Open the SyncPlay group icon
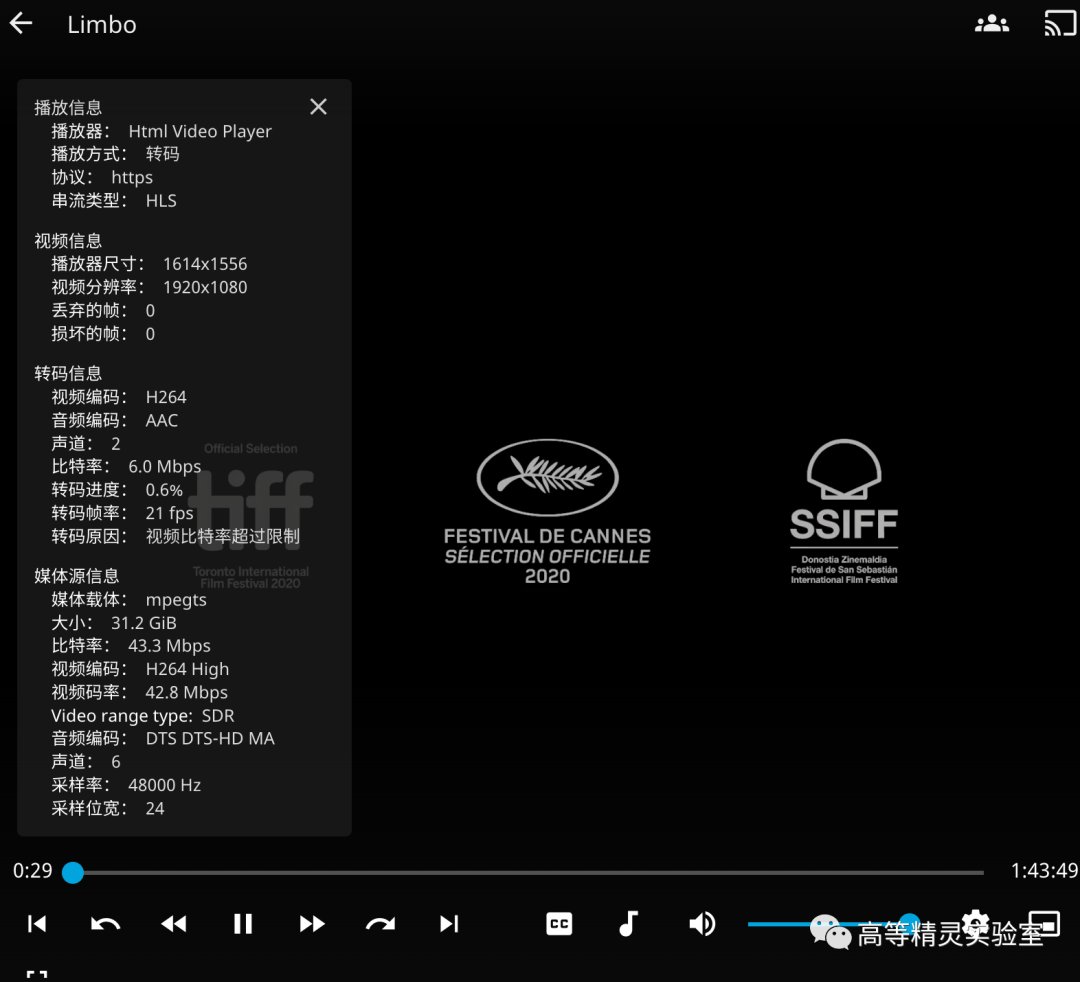 [x=992, y=24]
